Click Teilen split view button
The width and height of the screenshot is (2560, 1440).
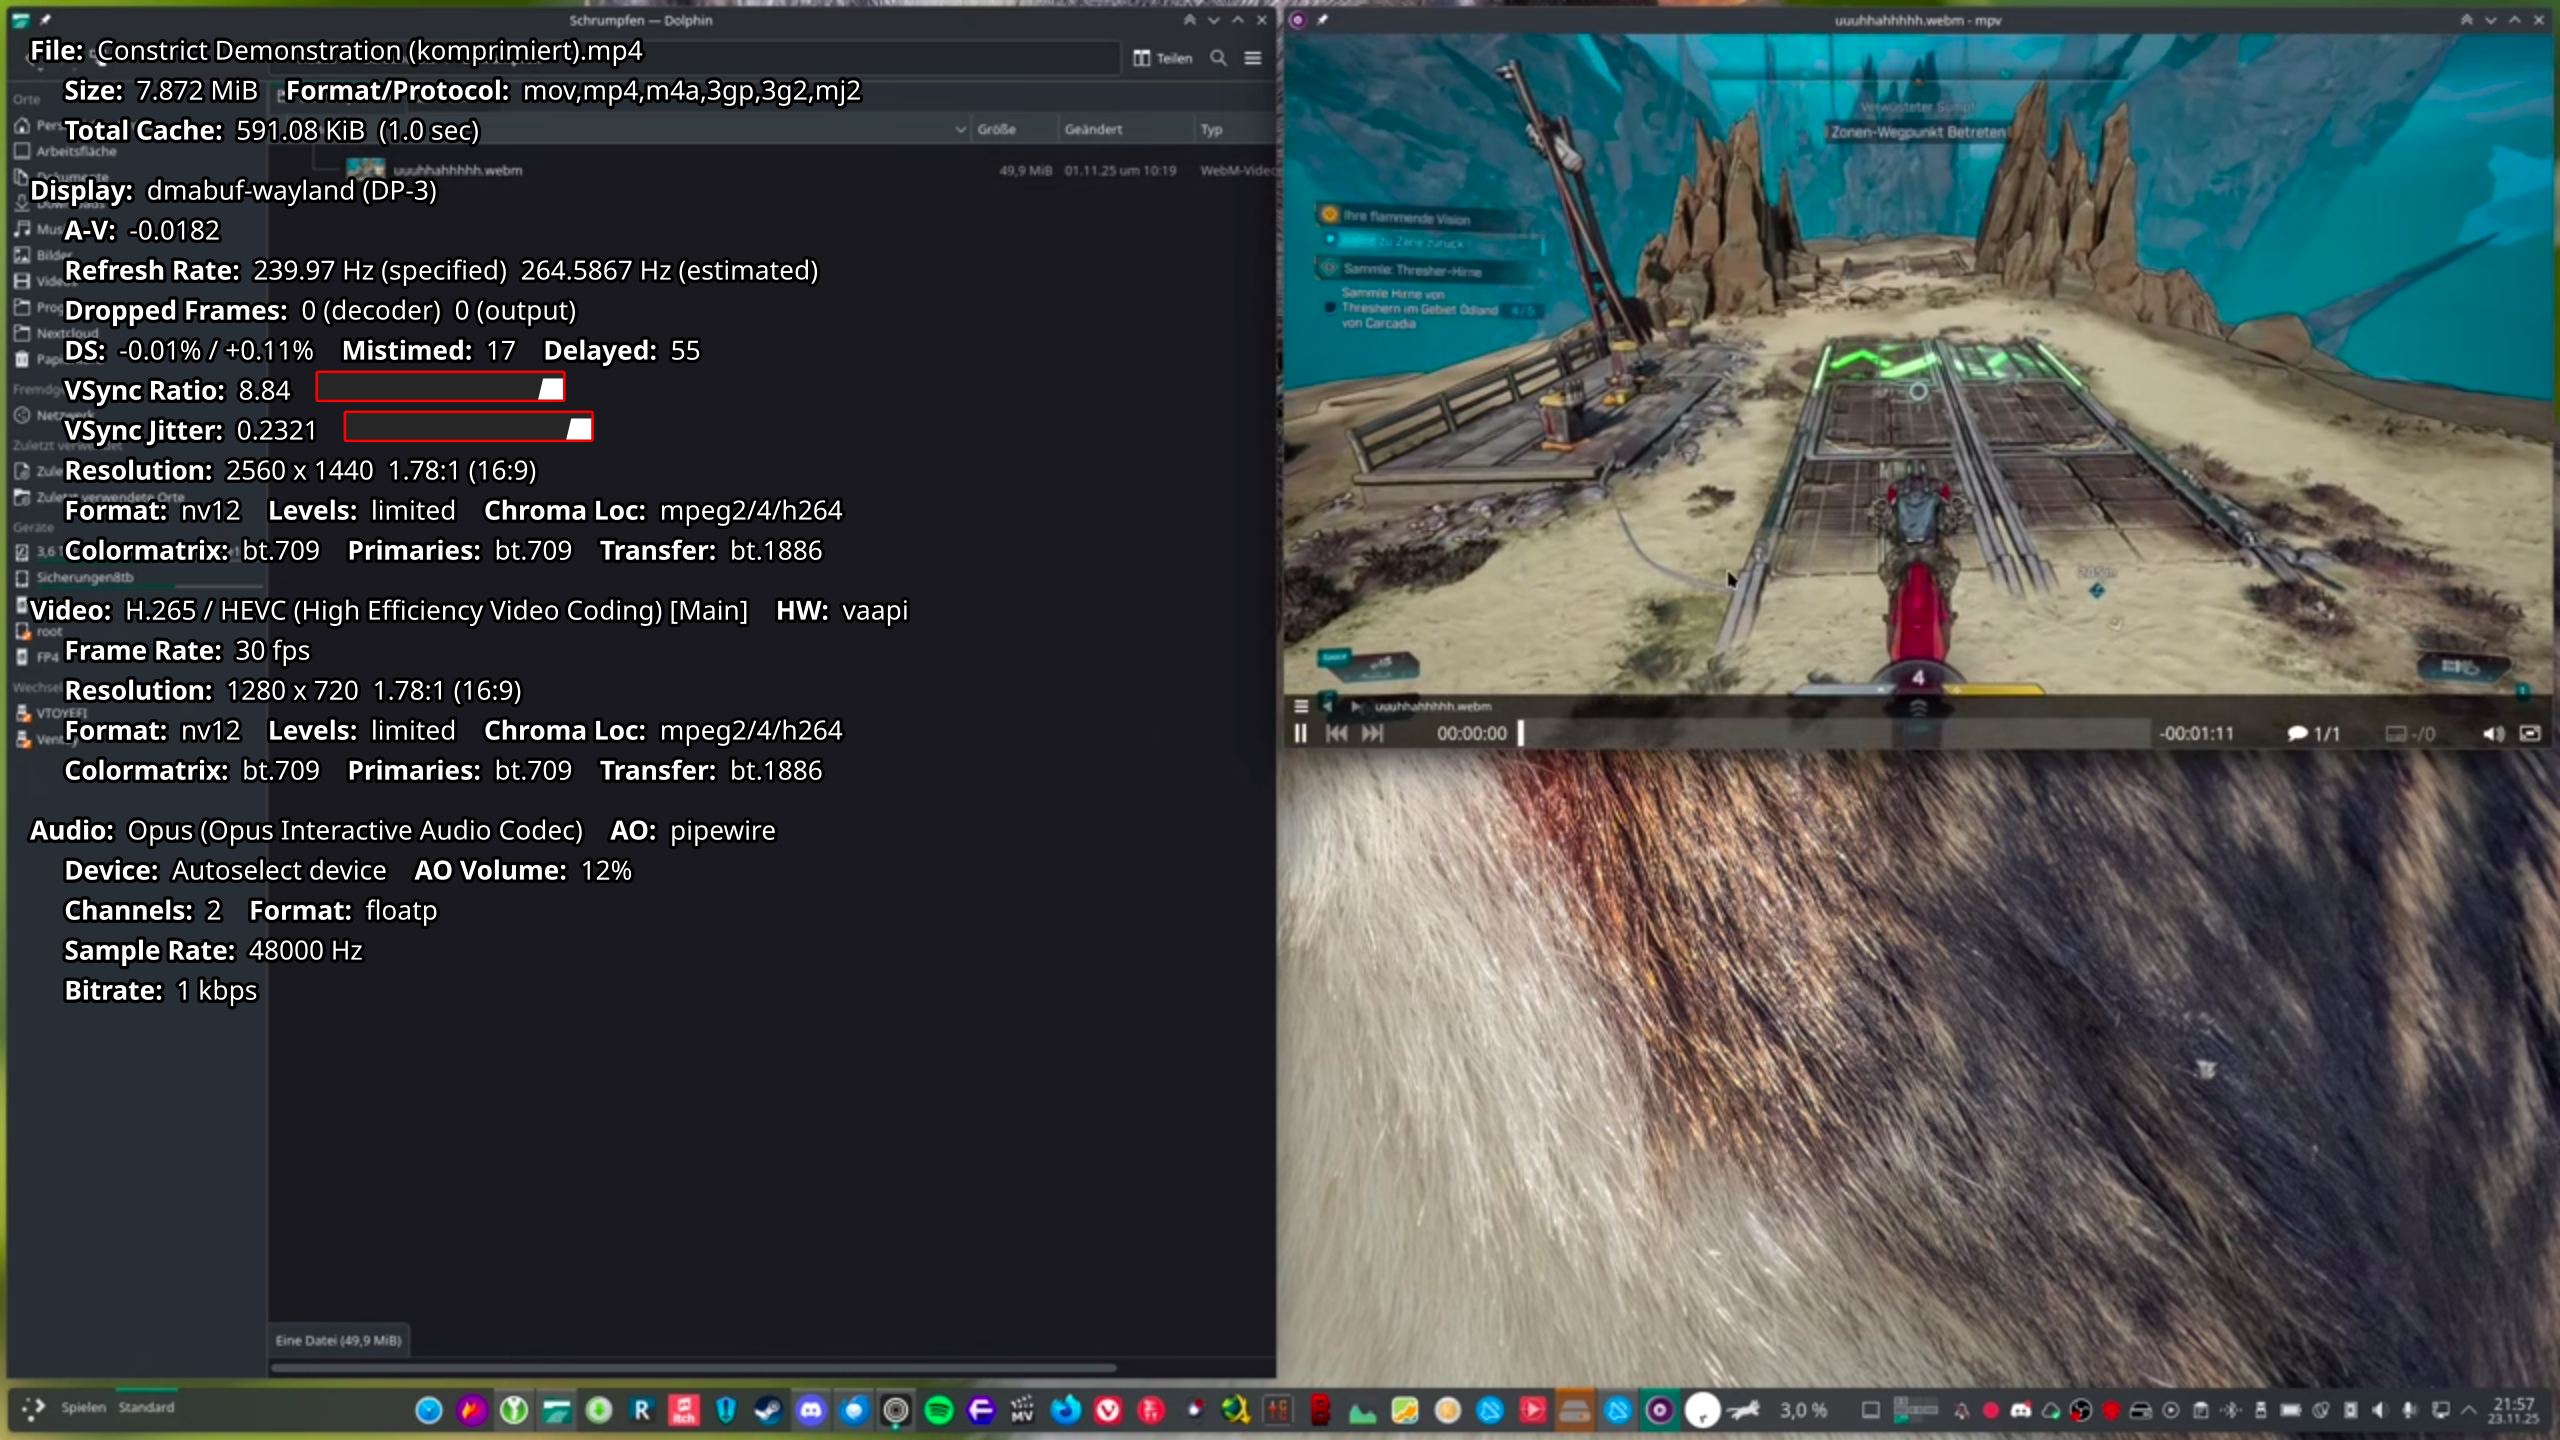1162,58
